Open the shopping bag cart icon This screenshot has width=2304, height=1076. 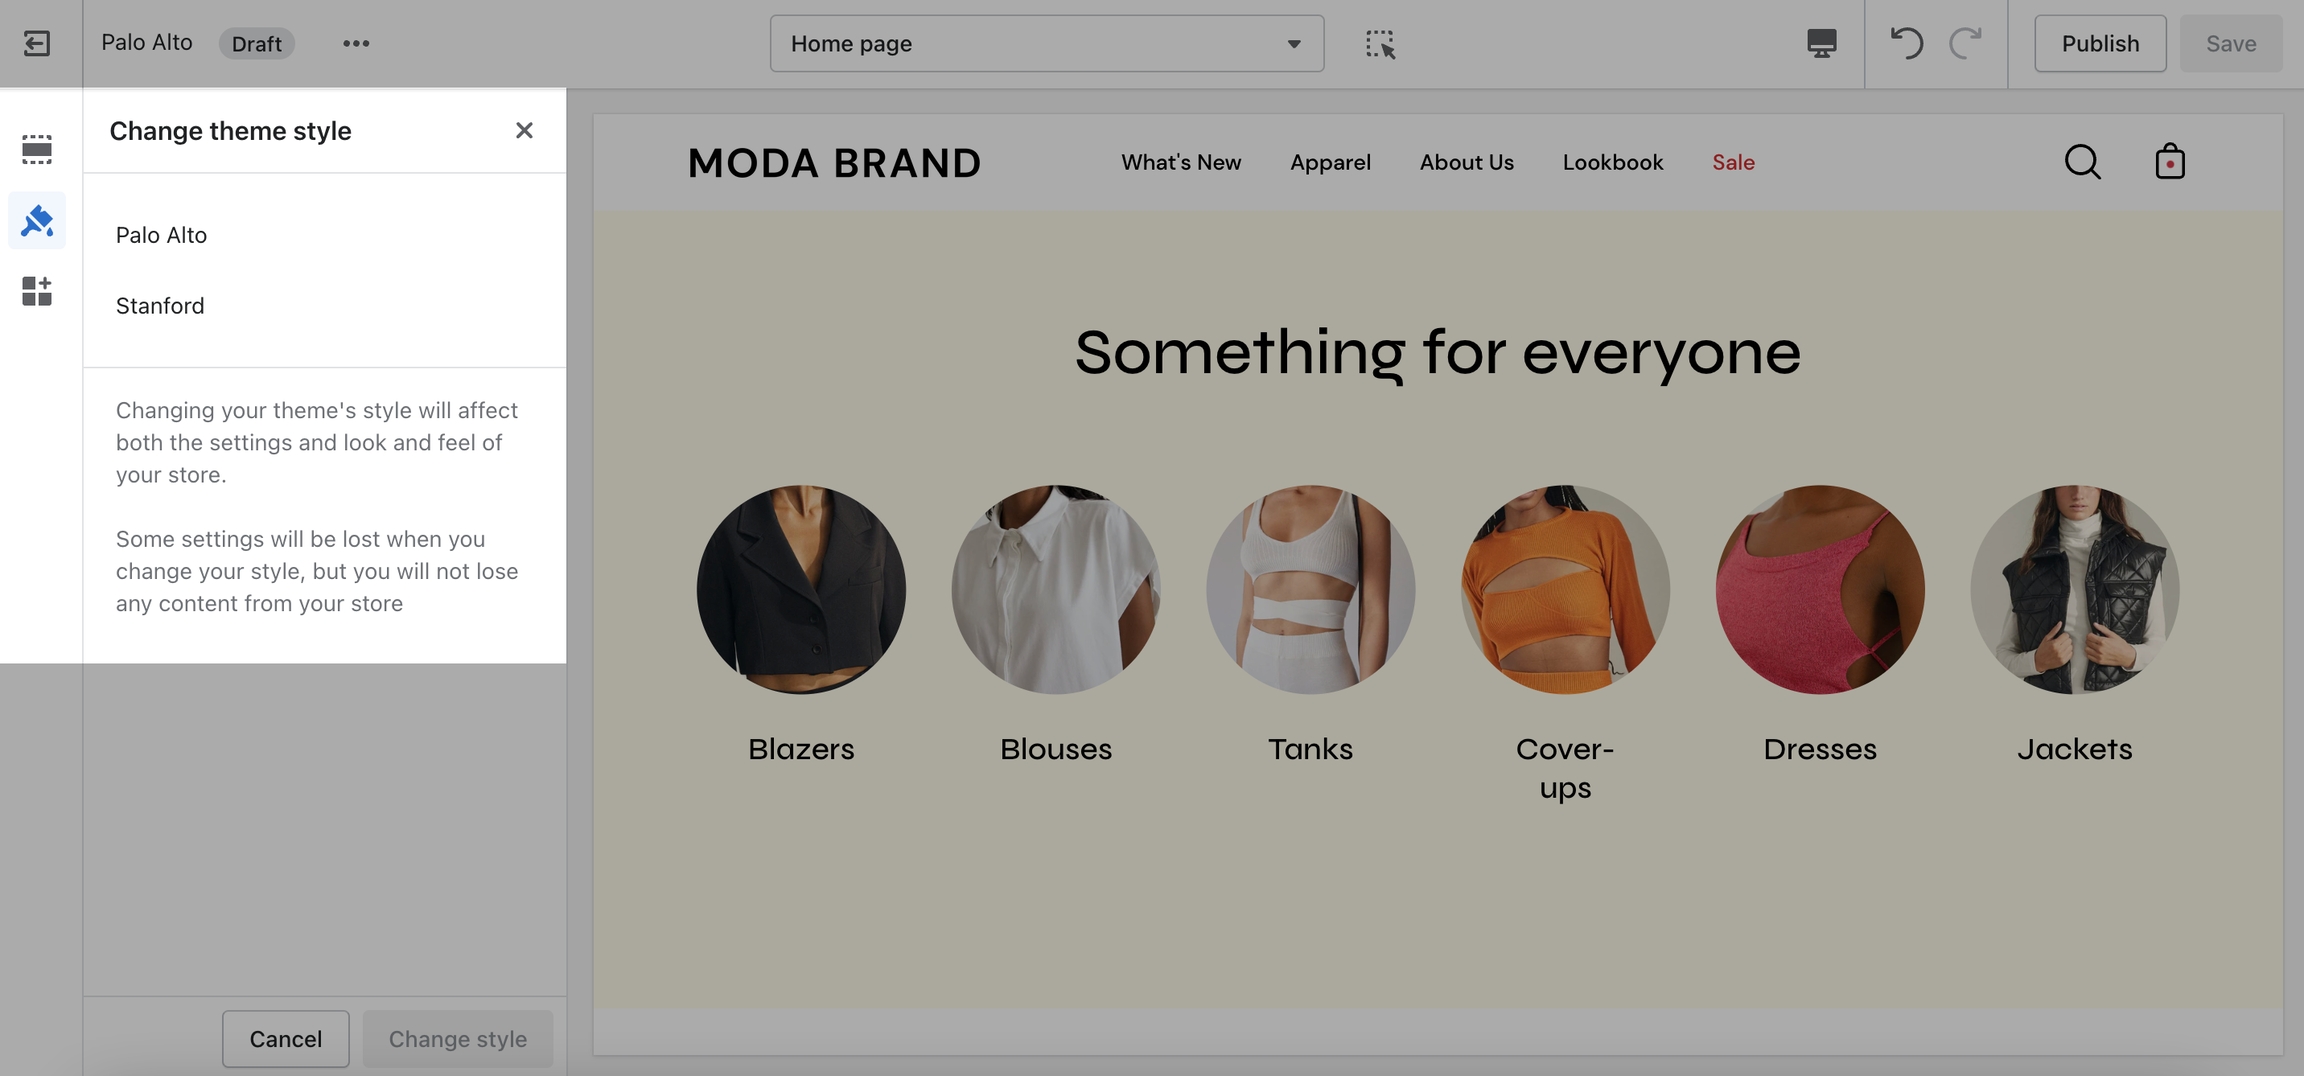click(2170, 161)
